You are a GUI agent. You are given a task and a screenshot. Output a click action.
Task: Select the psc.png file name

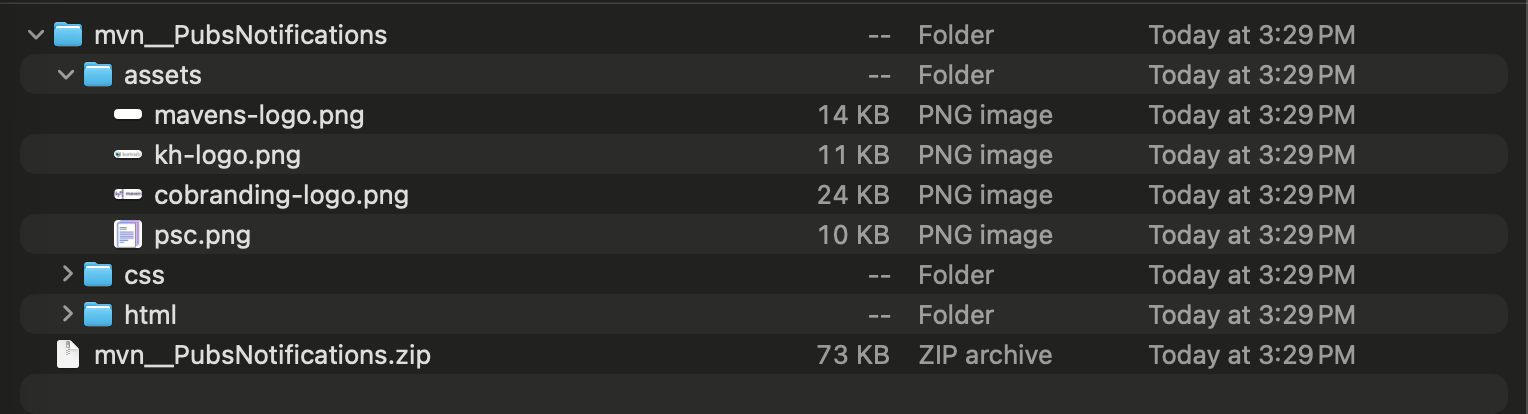202,235
